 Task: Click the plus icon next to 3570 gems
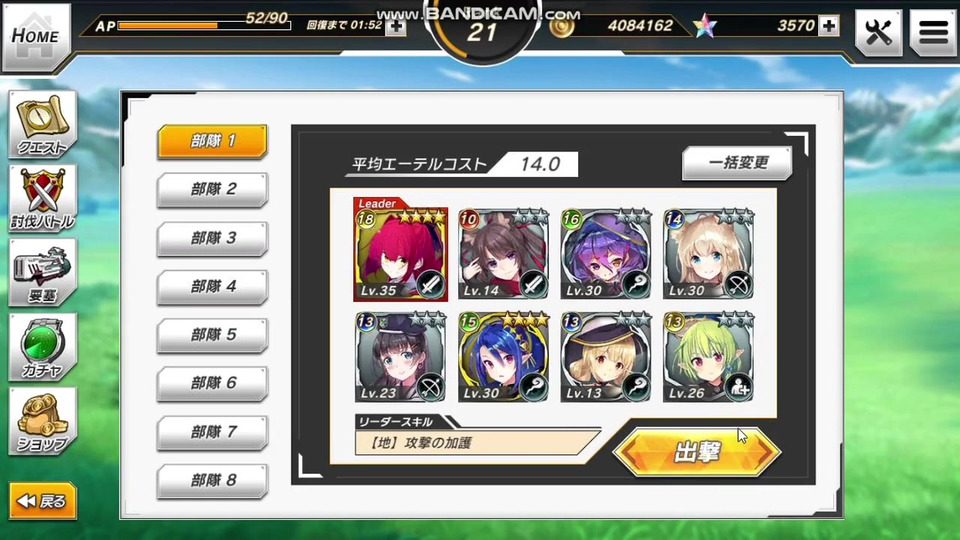click(829, 26)
